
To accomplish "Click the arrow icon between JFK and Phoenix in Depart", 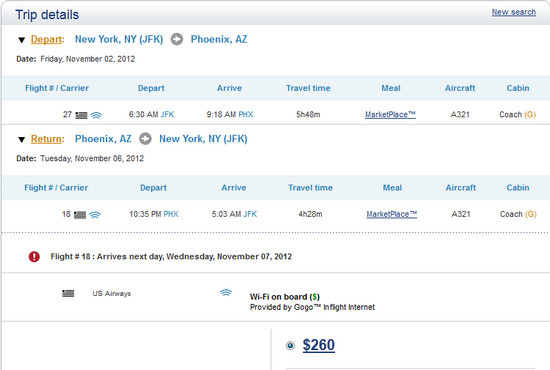I will tap(177, 39).
